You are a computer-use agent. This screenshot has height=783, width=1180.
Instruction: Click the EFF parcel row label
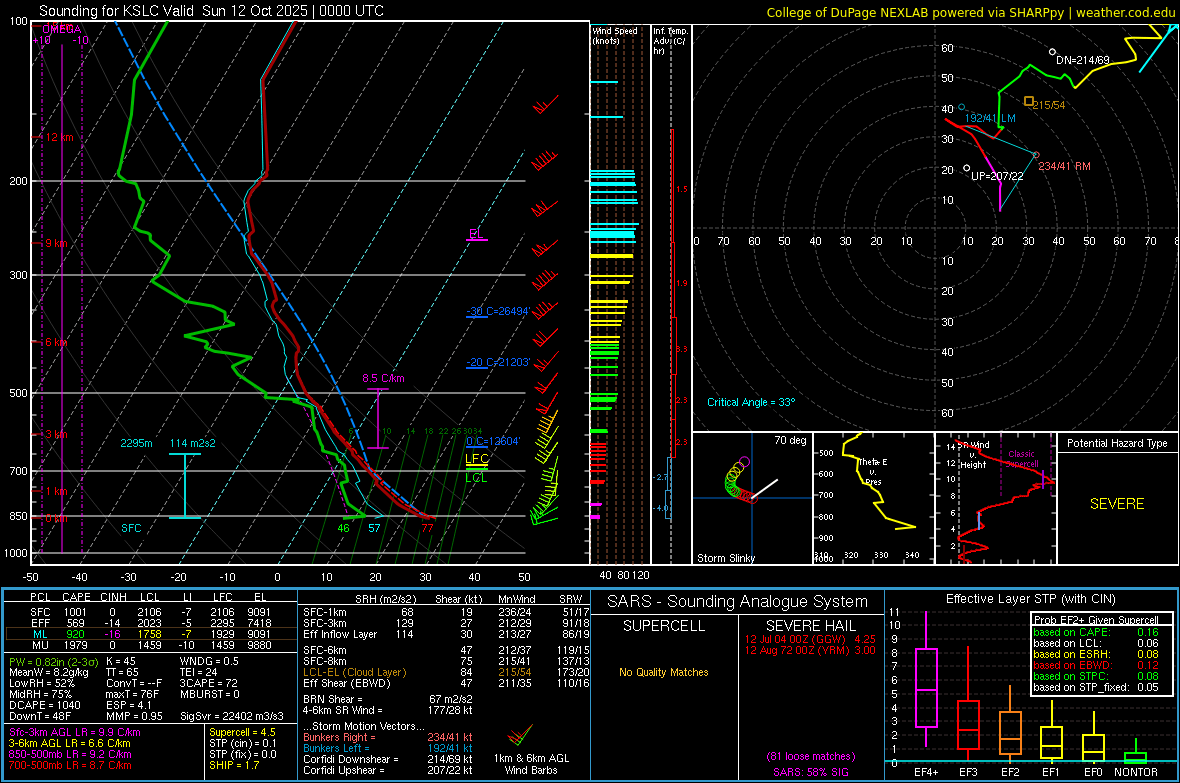coord(40,623)
